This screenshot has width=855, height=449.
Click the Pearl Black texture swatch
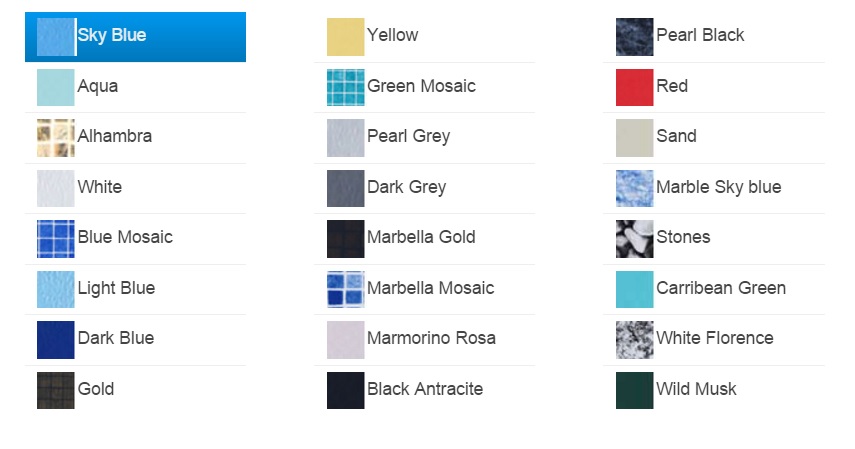click(635, 37)
